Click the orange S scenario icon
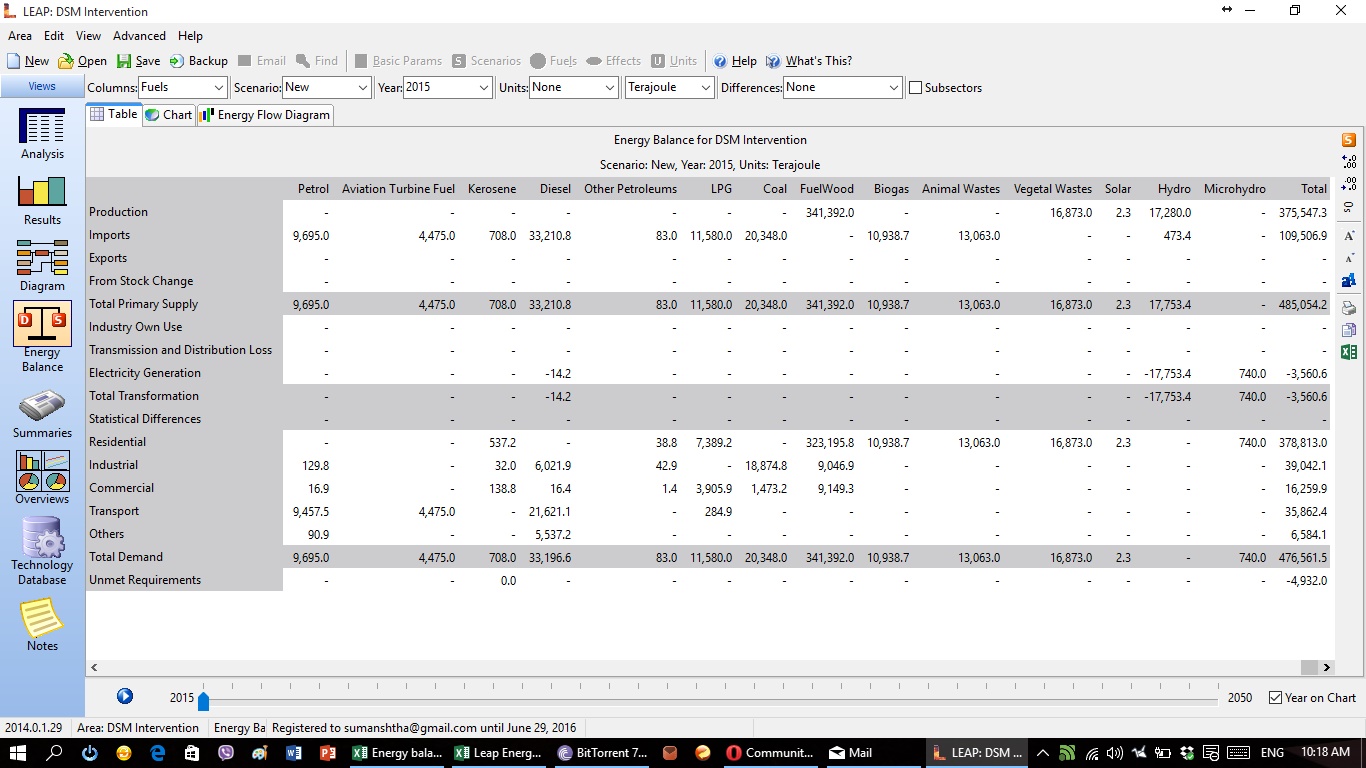1366x768 pixels. pyautogui.click(x=1349, y=140)
